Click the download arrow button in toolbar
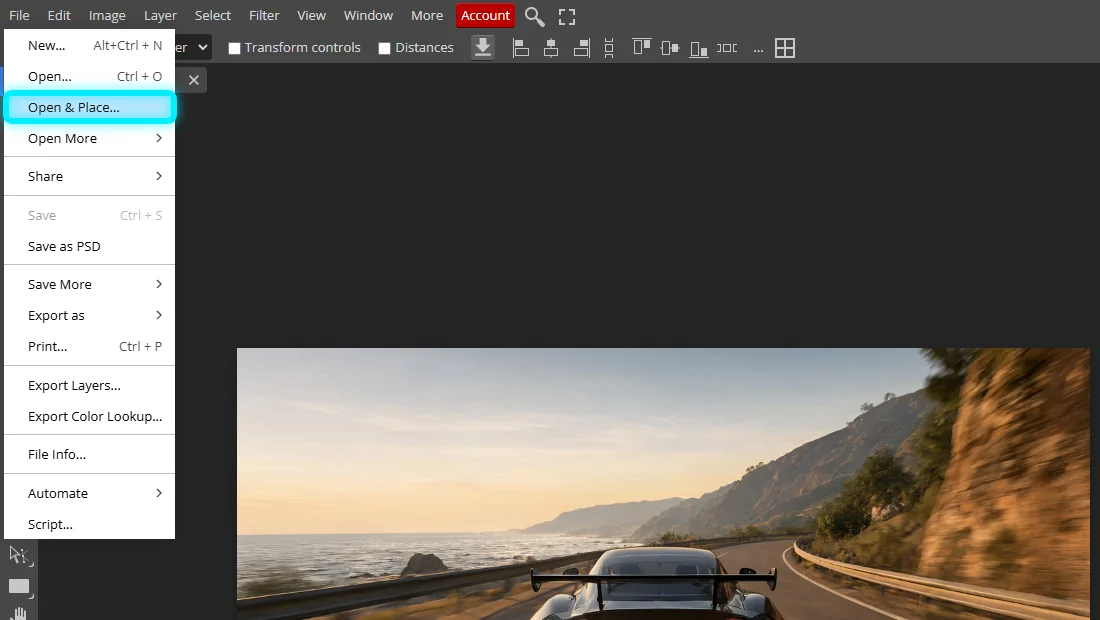 [x=483, y=48]
